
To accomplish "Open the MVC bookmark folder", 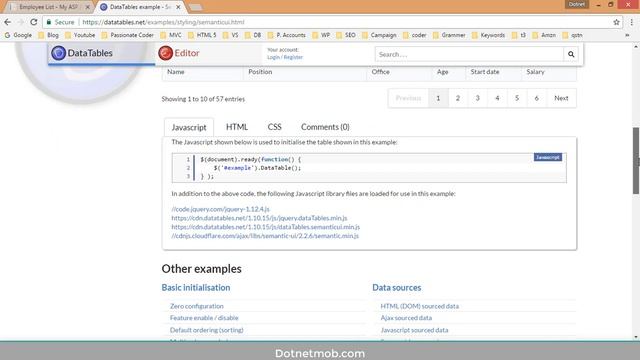I will pyautogui.click(x=171, y=35).
